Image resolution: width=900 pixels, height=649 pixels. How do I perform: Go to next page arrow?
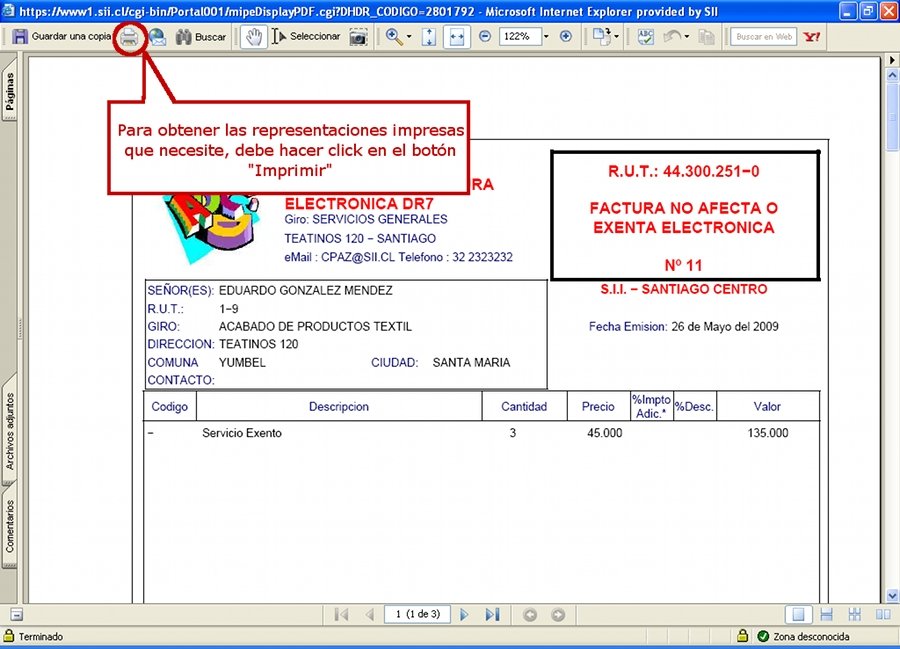click(x=464, y=614)
